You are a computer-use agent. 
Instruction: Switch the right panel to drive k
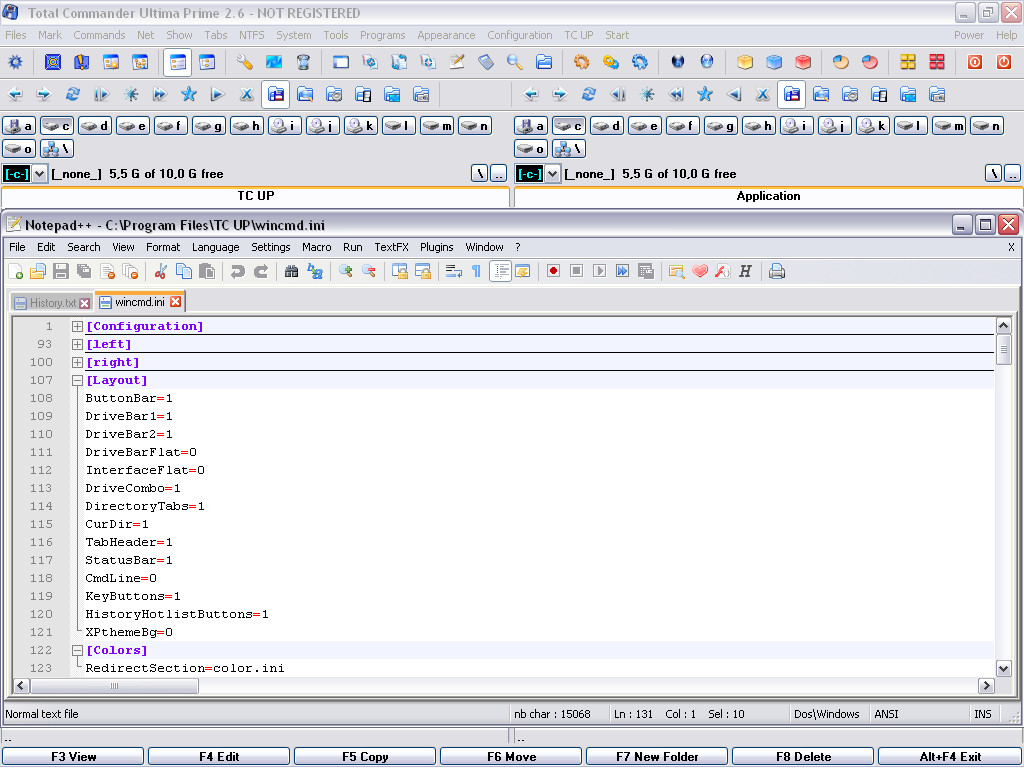point(873,126)
